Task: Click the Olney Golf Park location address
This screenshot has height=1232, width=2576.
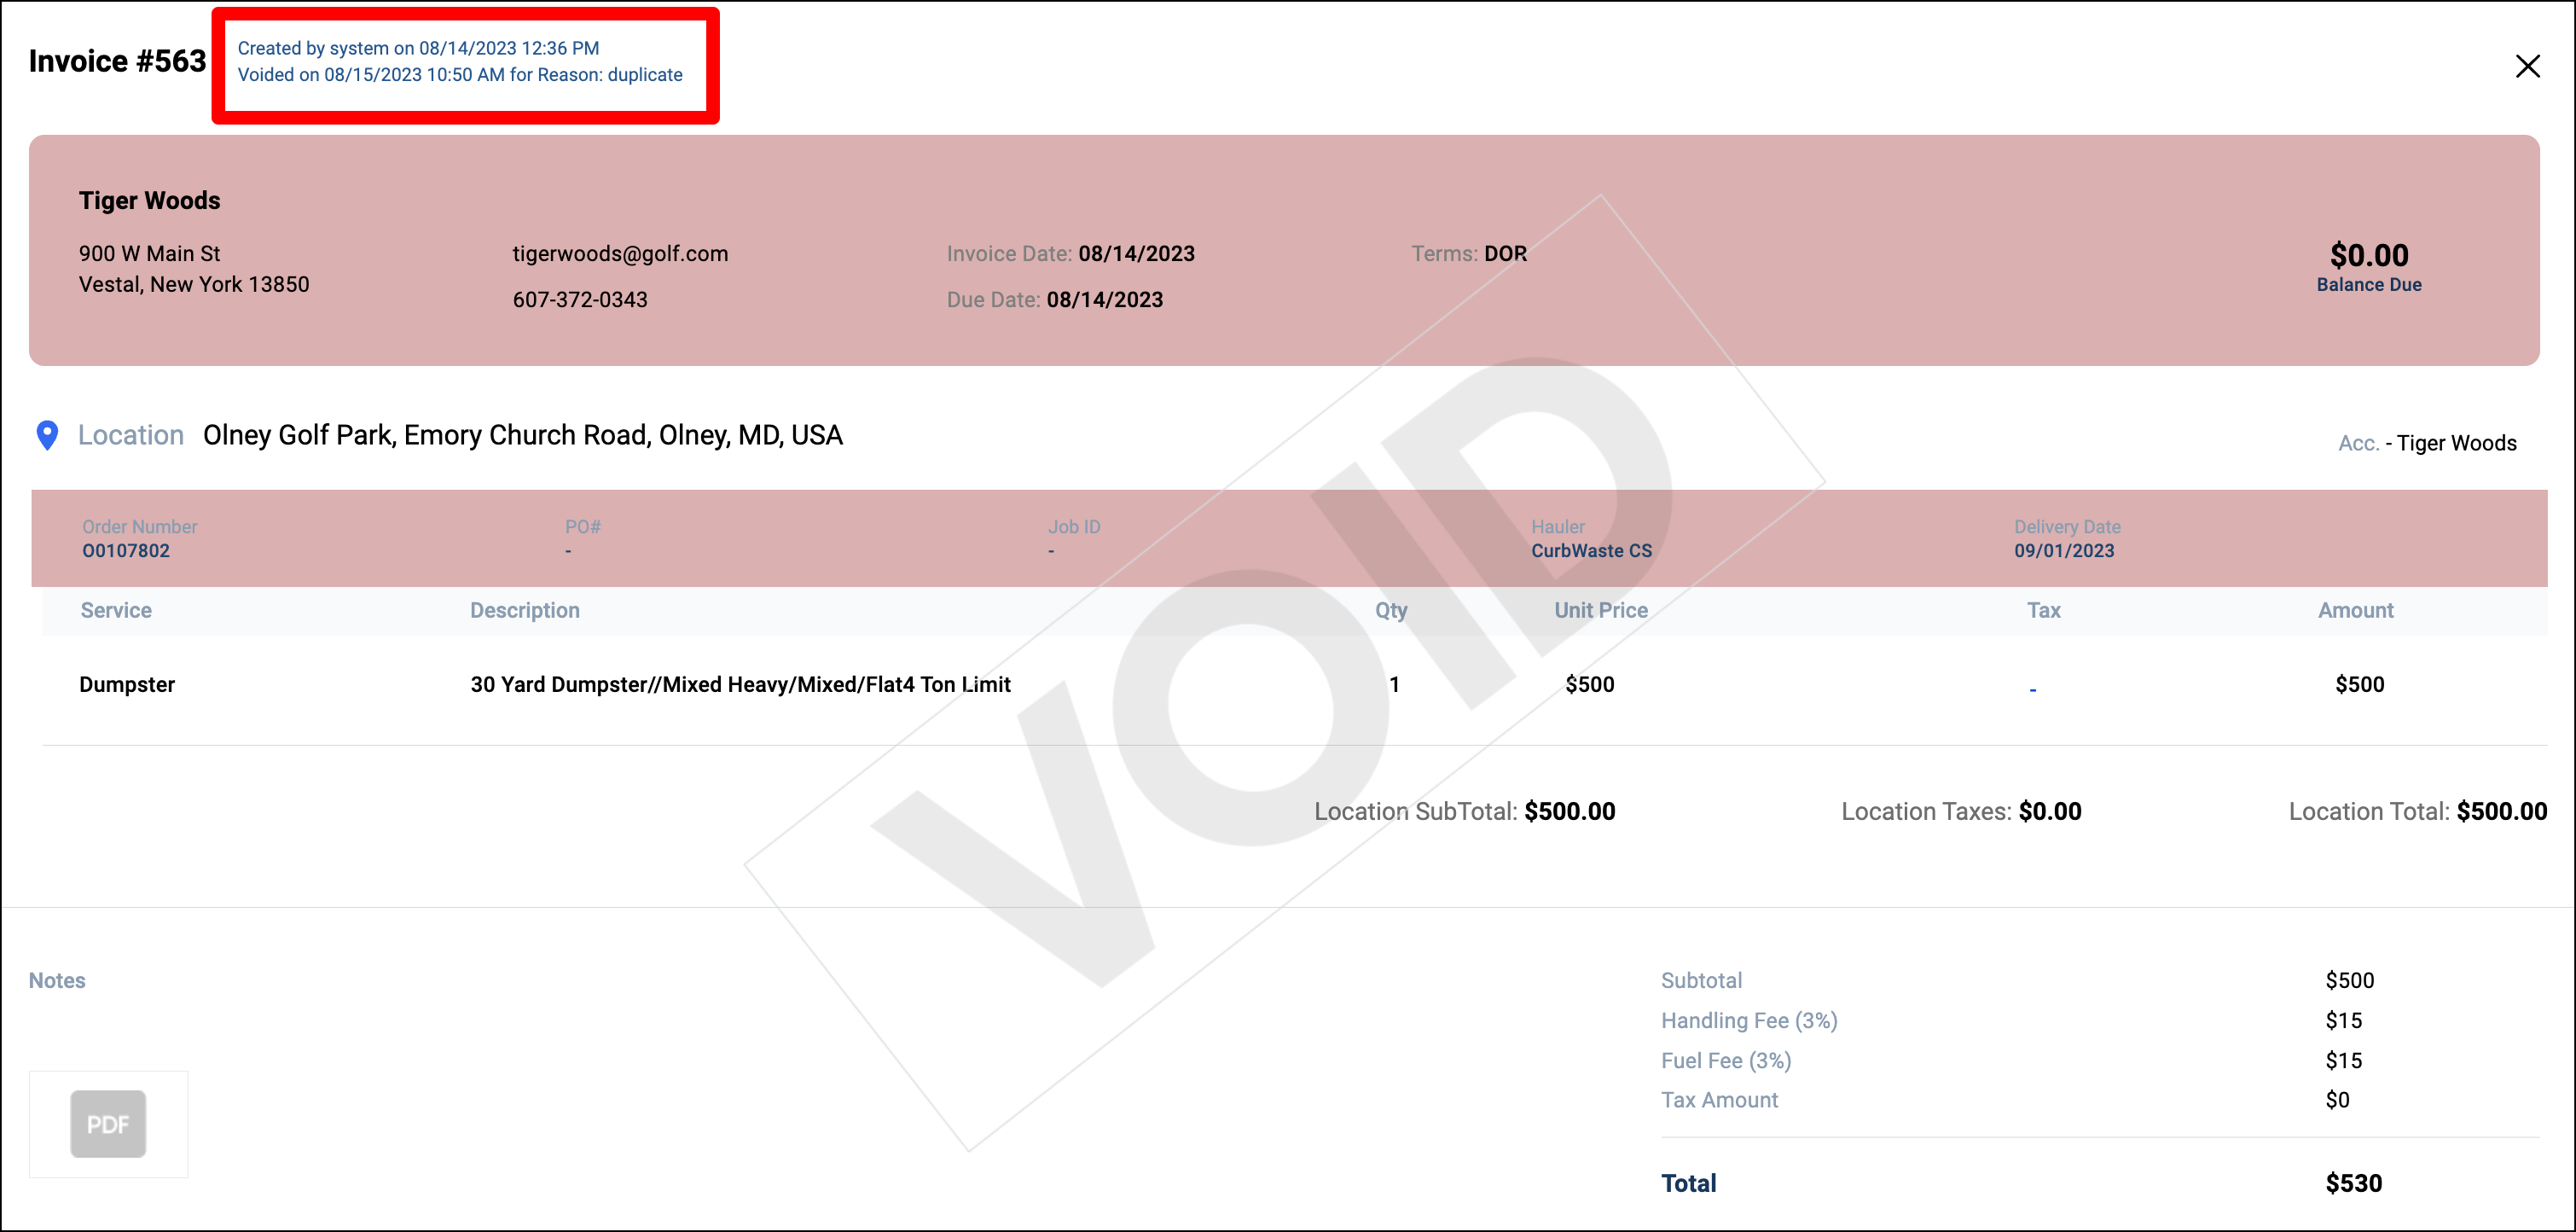Action: 522,435
